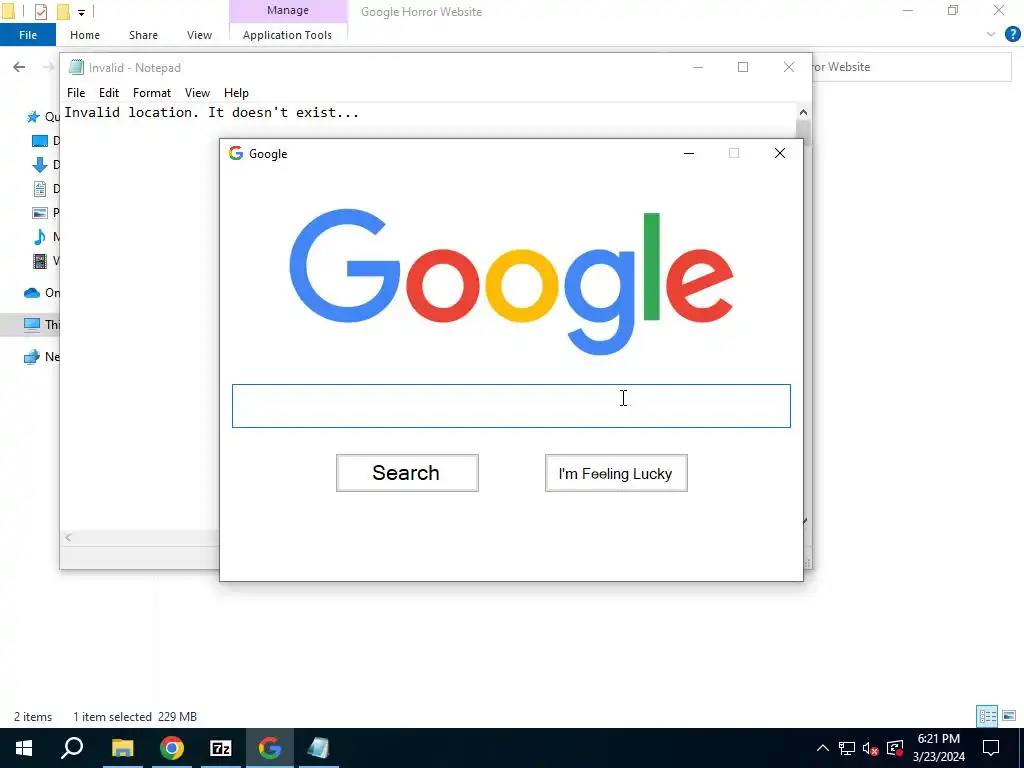This screenshot has height=768, width=1024.
Task: Open the File tab in File Explorer
Action: [28, 35]
